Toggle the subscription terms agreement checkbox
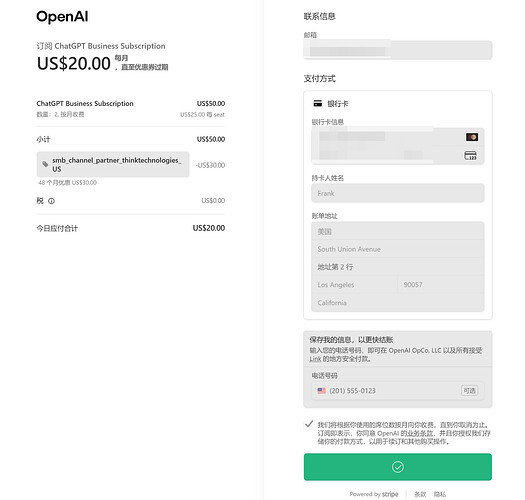The image size is (525, 500). (x=309, y=424)
